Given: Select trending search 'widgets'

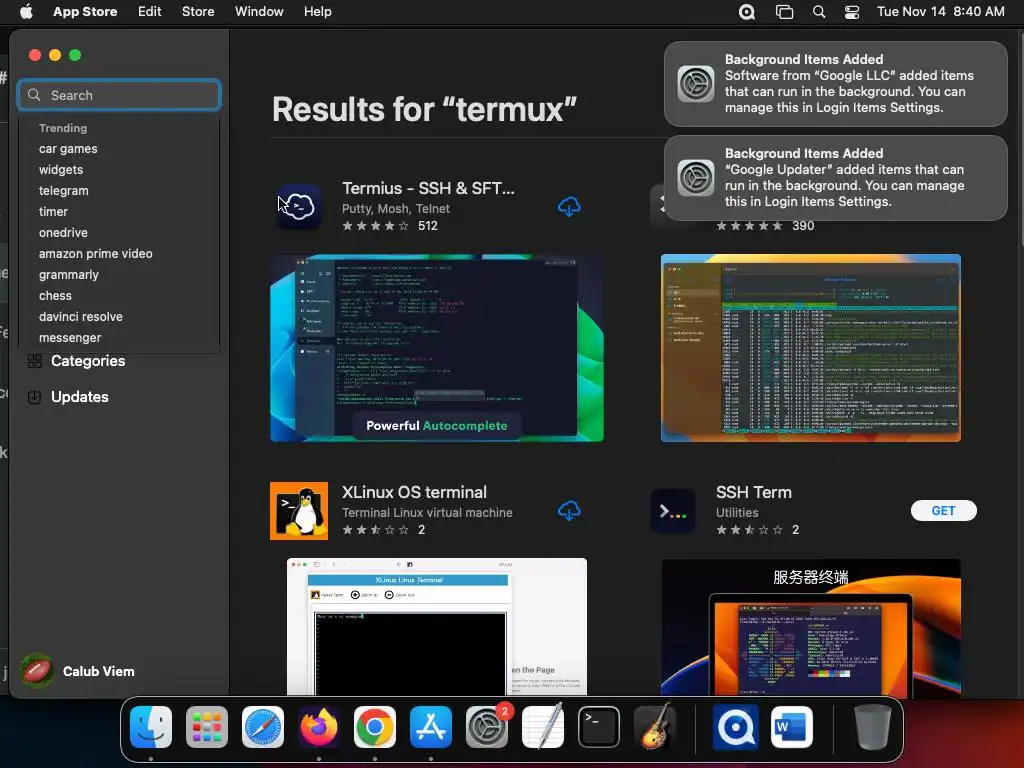Looking at the screenshot, I should pyautogui.click(x=61, y=170).
